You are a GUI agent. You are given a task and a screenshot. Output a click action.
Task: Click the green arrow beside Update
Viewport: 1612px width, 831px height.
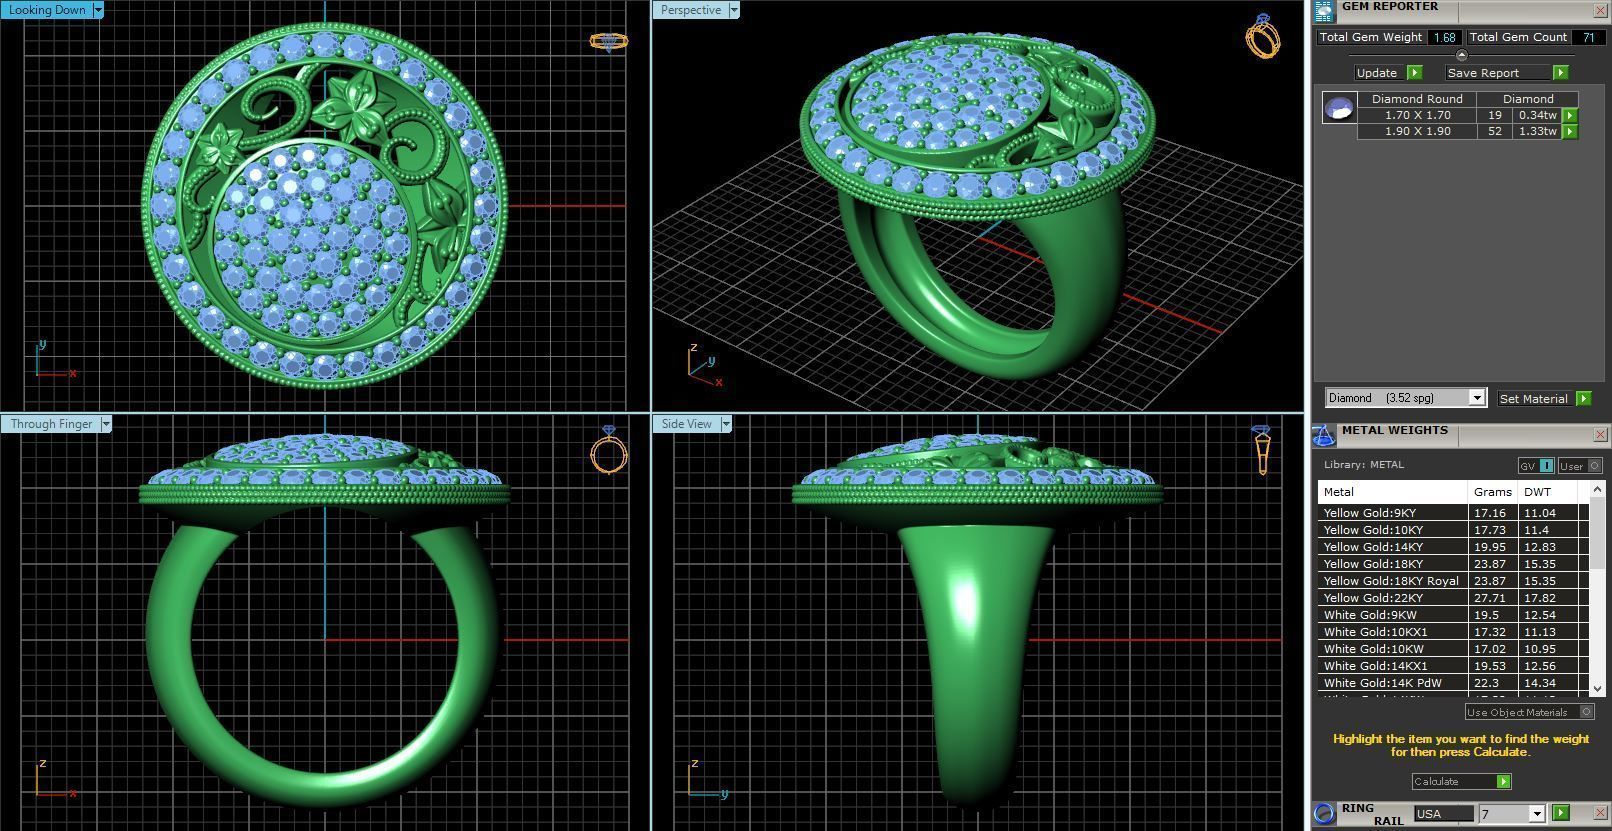[x=1414, y=73]
